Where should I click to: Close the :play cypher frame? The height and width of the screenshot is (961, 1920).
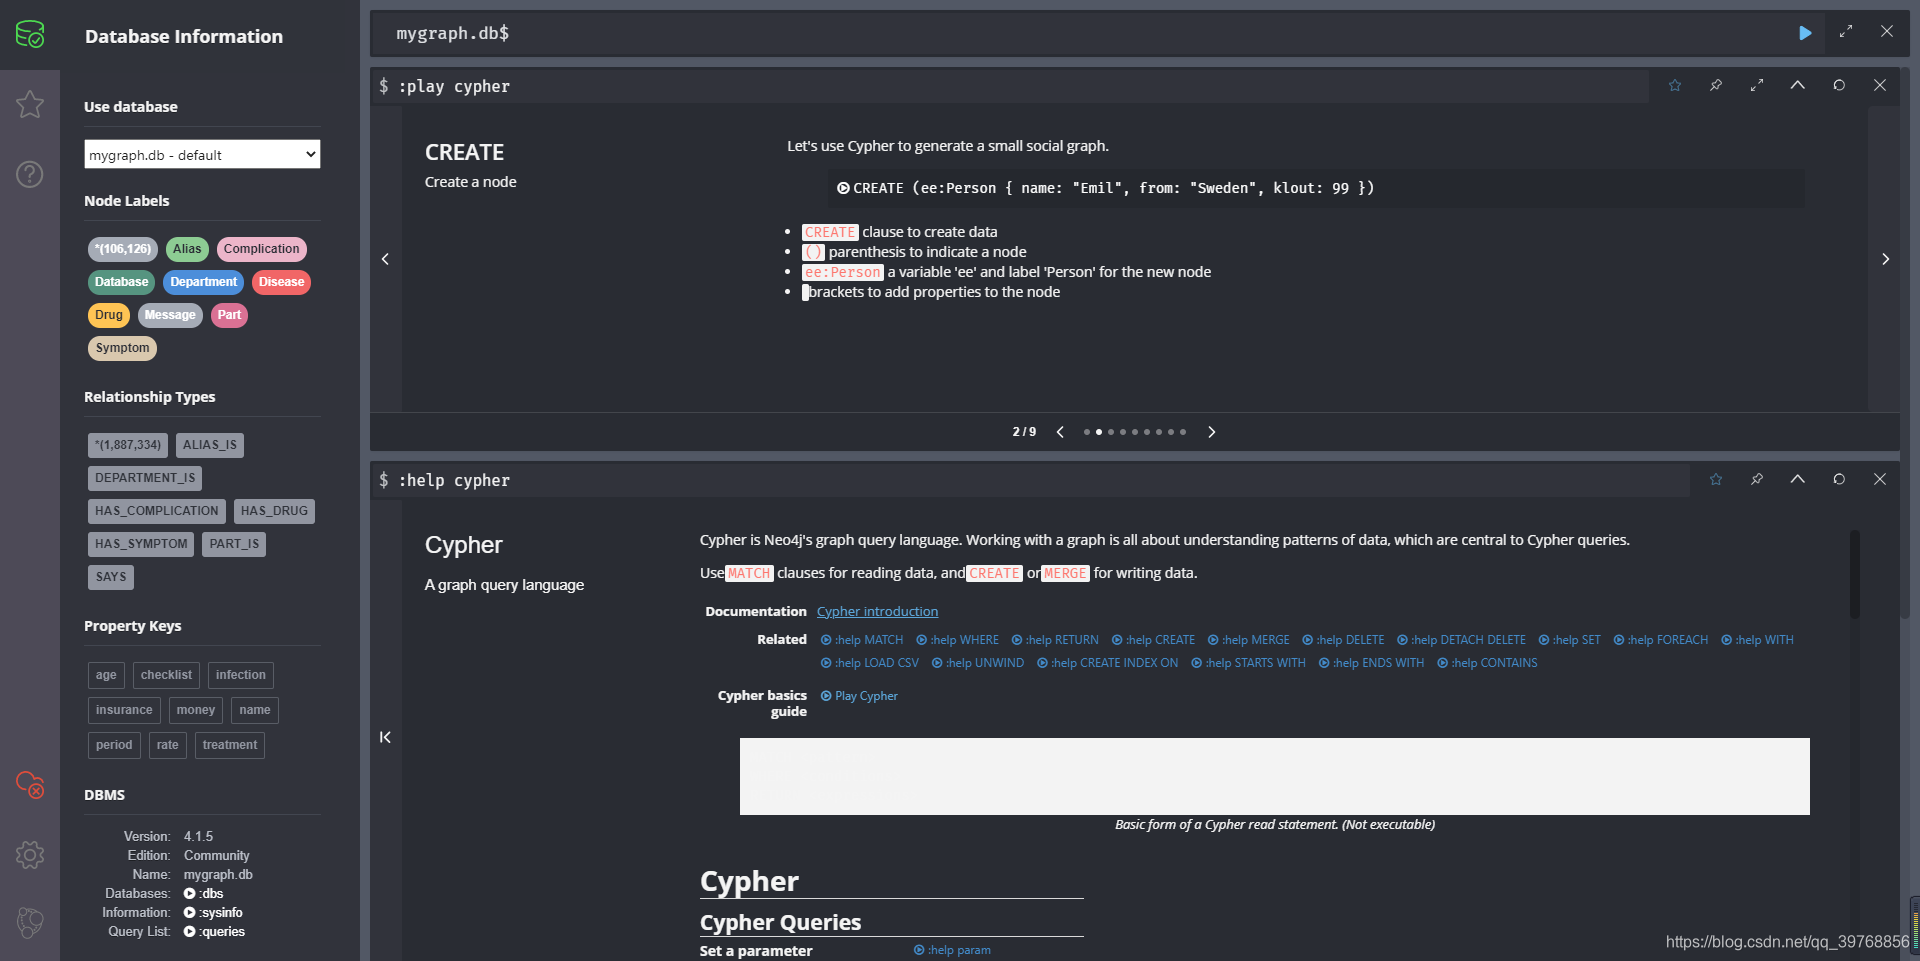1880,85
